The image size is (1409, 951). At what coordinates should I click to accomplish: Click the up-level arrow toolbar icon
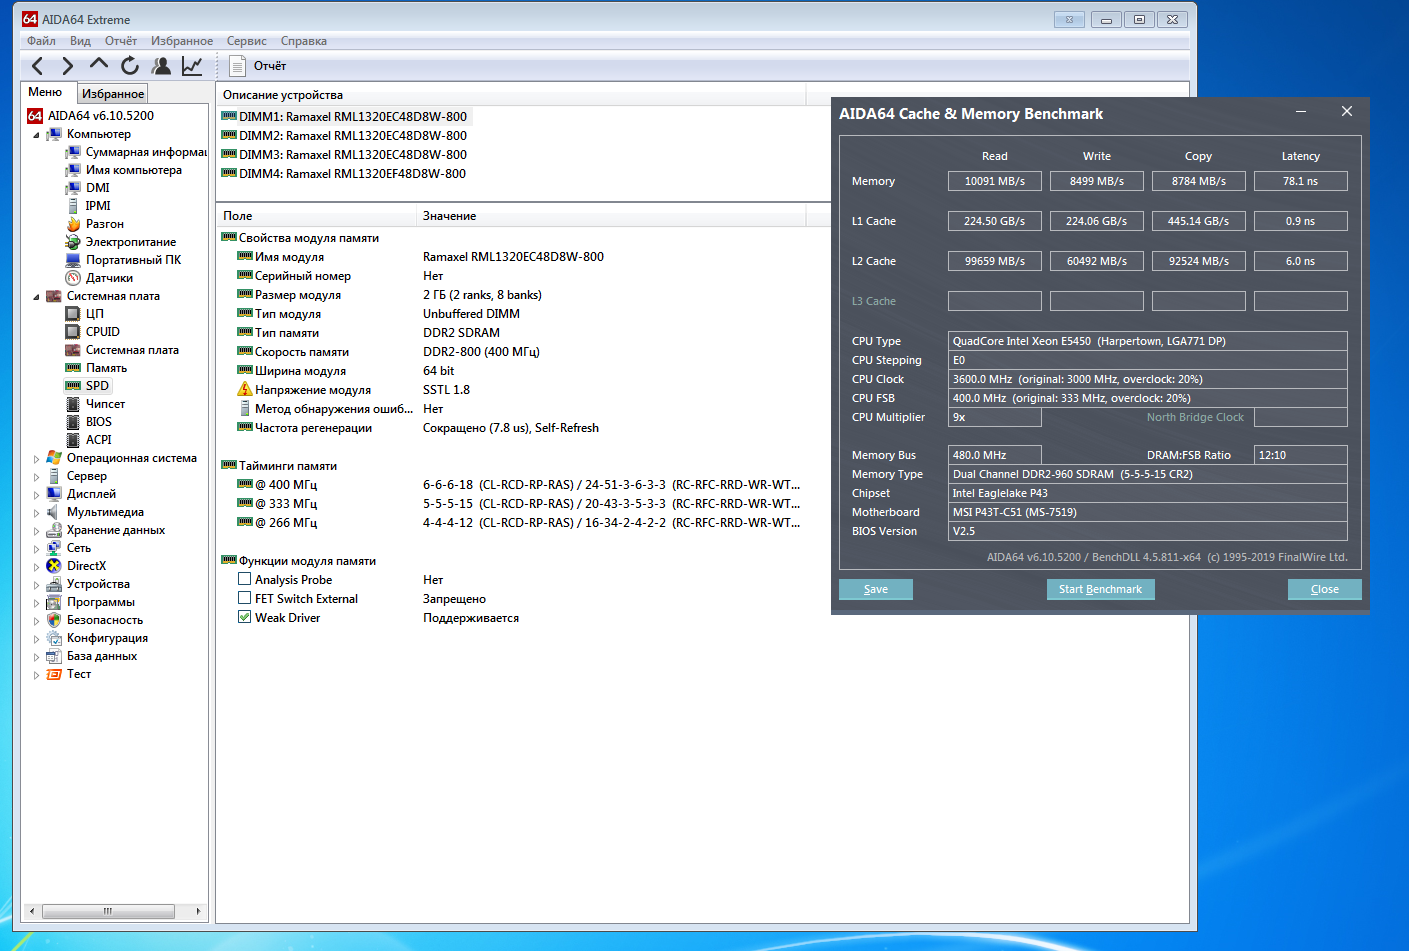click(98, 64)
